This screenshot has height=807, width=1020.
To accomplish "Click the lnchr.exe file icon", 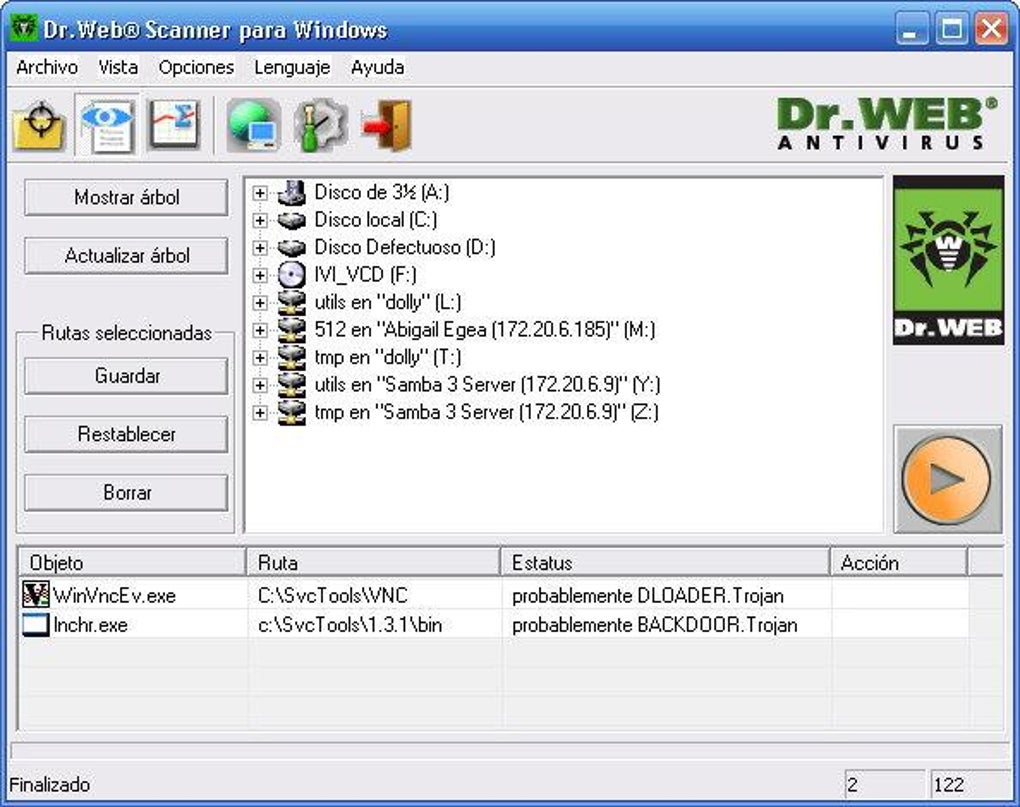I will coord(36,624).
